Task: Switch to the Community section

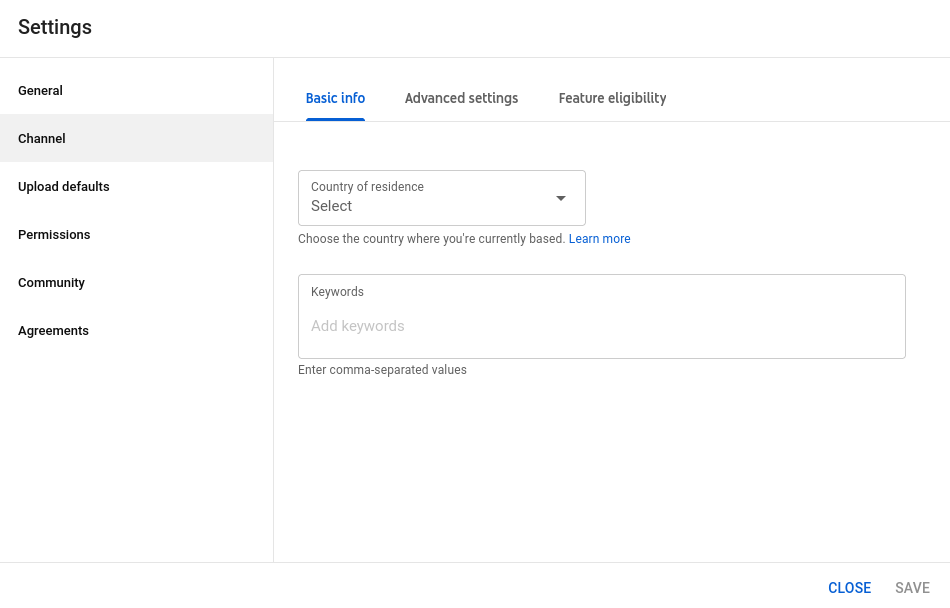Action: pos(136,282)
